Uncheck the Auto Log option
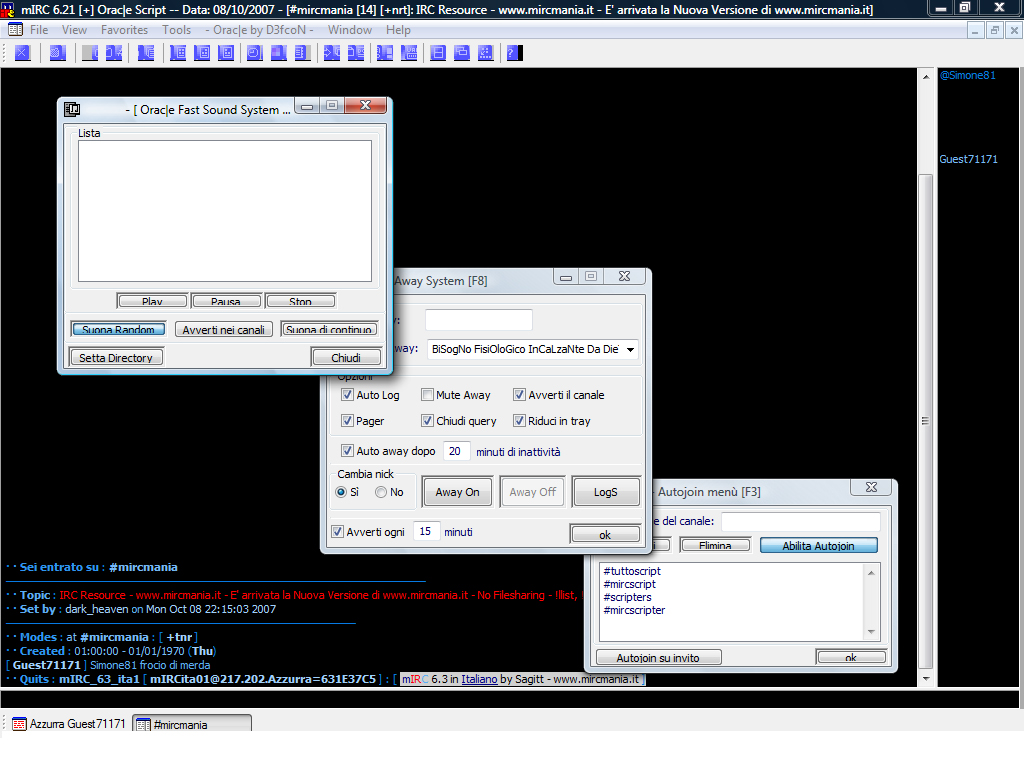The width and height of the screenshot is (1024, 768). [x=348, y=395]
